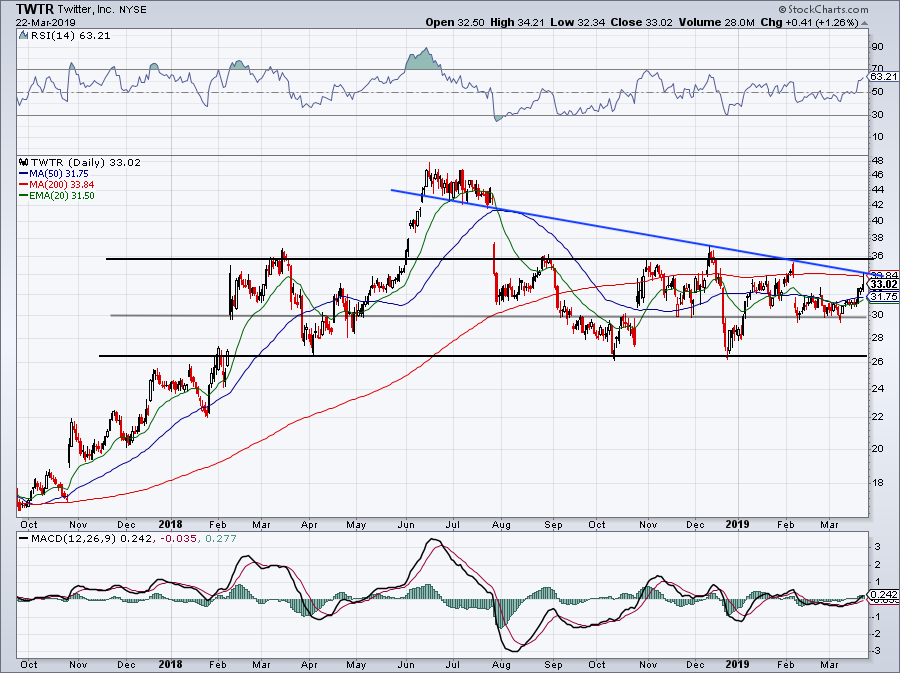Screen dimensions: 900x673
Task: Click the 33.02 last-price tag on the price axis
Action: pos(884,285)
